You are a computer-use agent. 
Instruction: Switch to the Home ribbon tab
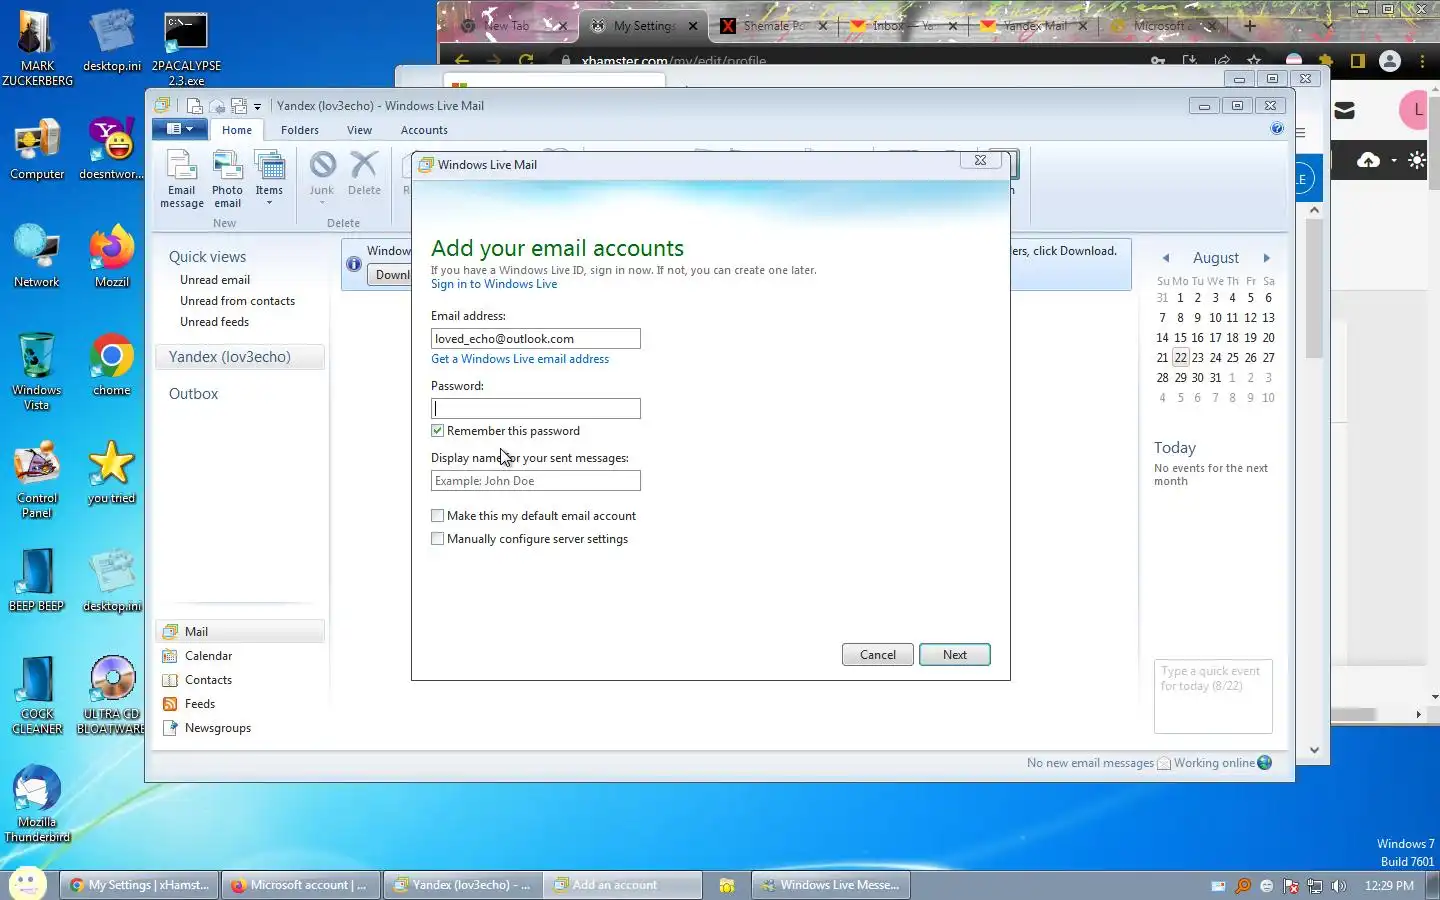[x=237, y=130]
